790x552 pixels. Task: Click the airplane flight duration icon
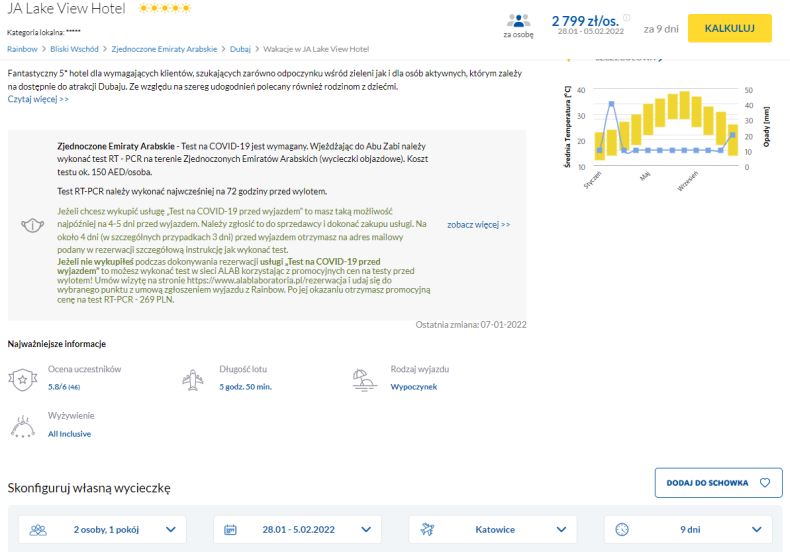coord(193,380)
